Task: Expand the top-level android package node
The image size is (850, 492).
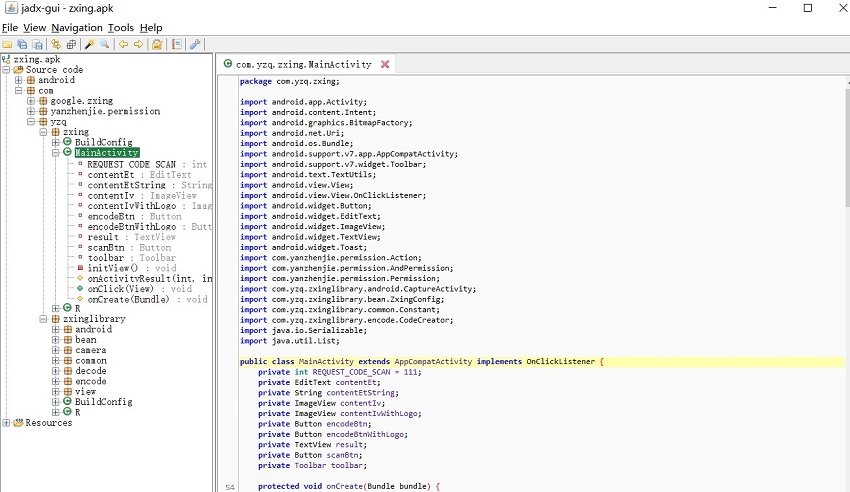Action: [x=18, y=80]
